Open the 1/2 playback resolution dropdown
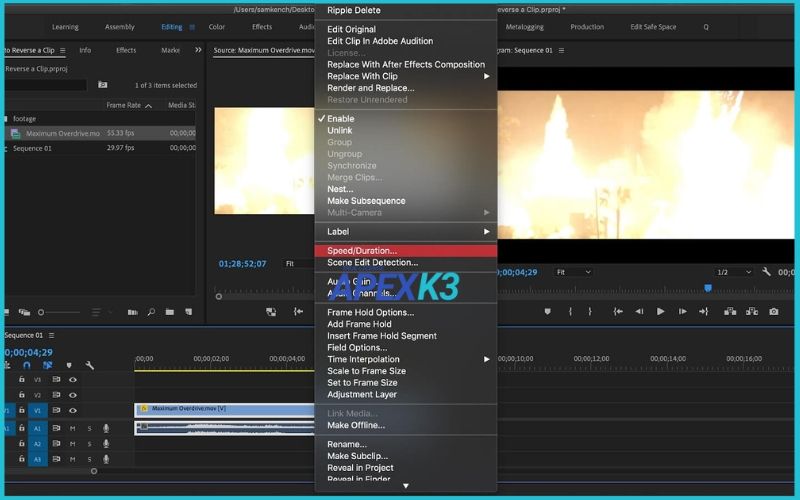The height and width of the screenshot is (500, 800). pos(734,272)
